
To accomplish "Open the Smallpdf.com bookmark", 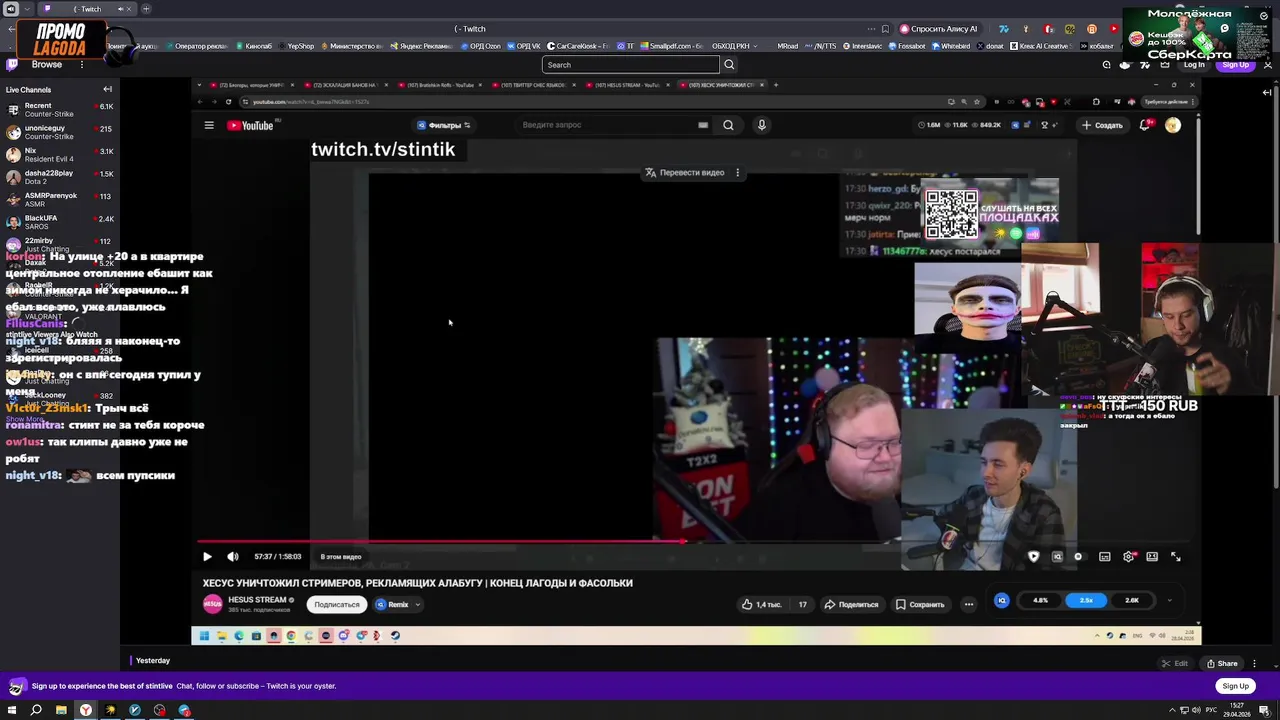I will (x=671, y=46).
